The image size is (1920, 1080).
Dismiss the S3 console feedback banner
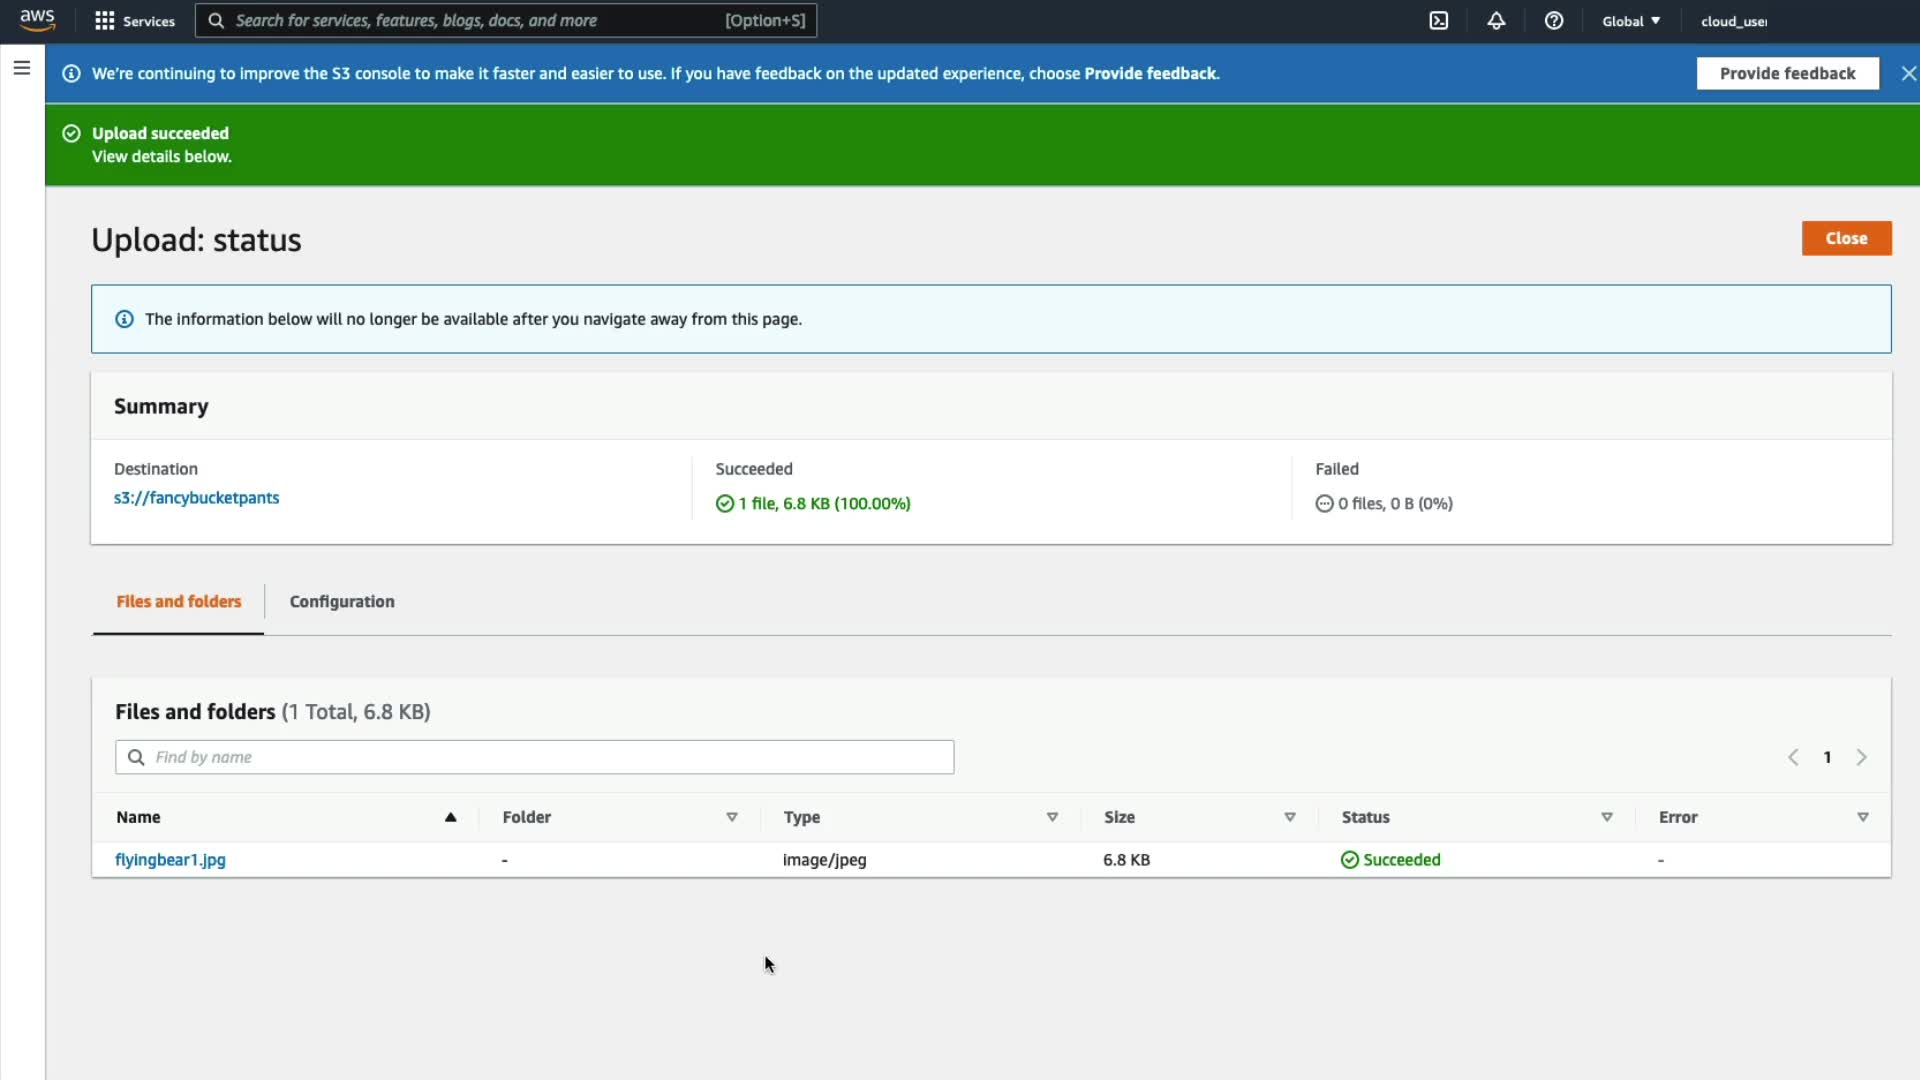[x=1908, y=73]
